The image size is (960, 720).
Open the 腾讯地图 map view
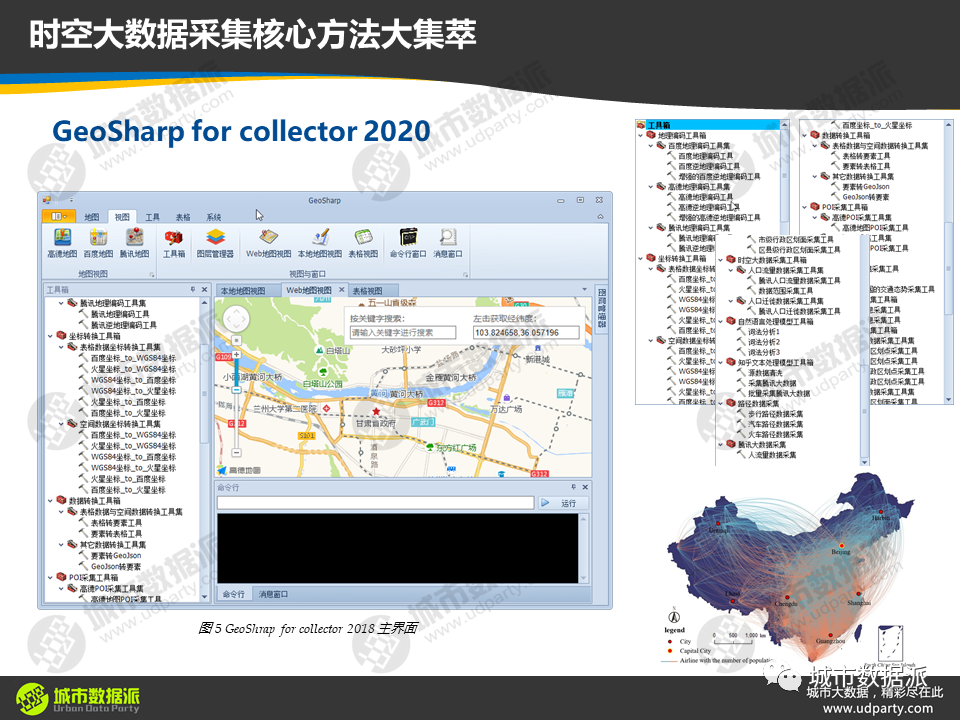[x=134, y=243]
